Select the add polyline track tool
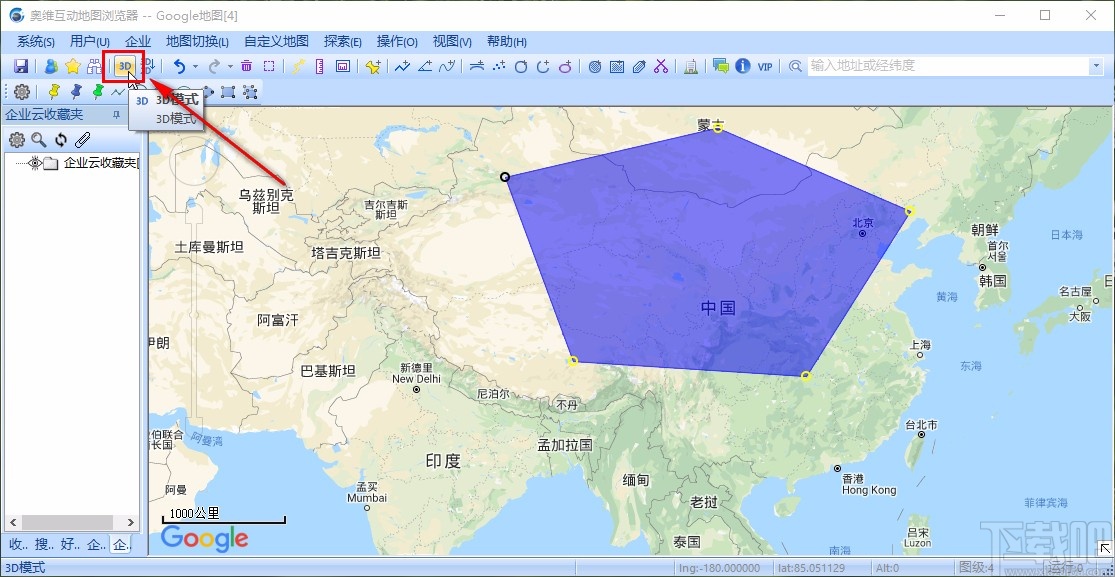The image size is (1115, 577). [x=402, y=66]
